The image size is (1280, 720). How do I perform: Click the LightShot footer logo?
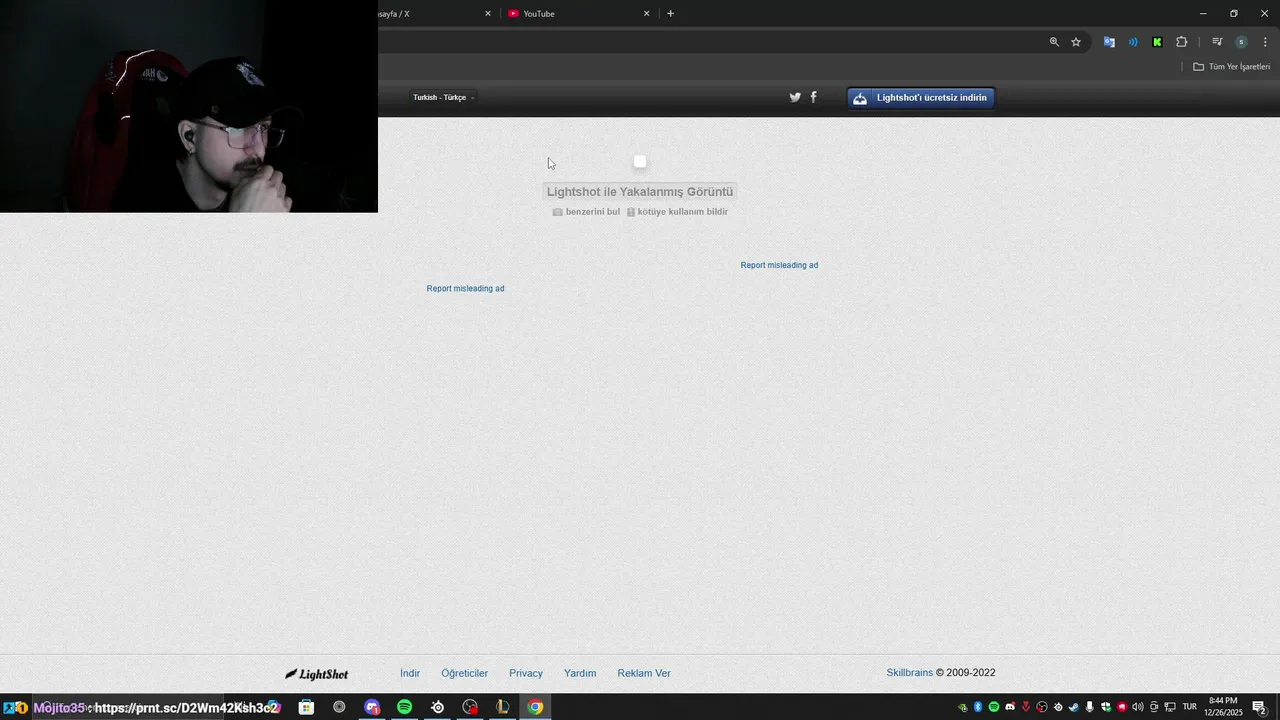317,674
